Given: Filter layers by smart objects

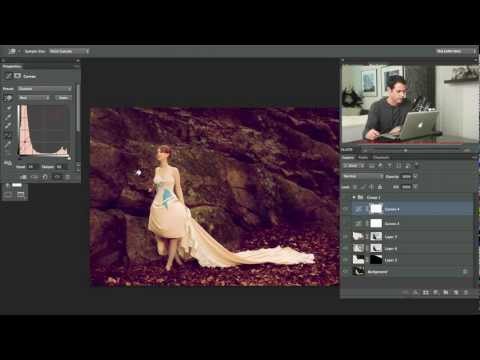Looking at the screenshot, I should (407, 165).
